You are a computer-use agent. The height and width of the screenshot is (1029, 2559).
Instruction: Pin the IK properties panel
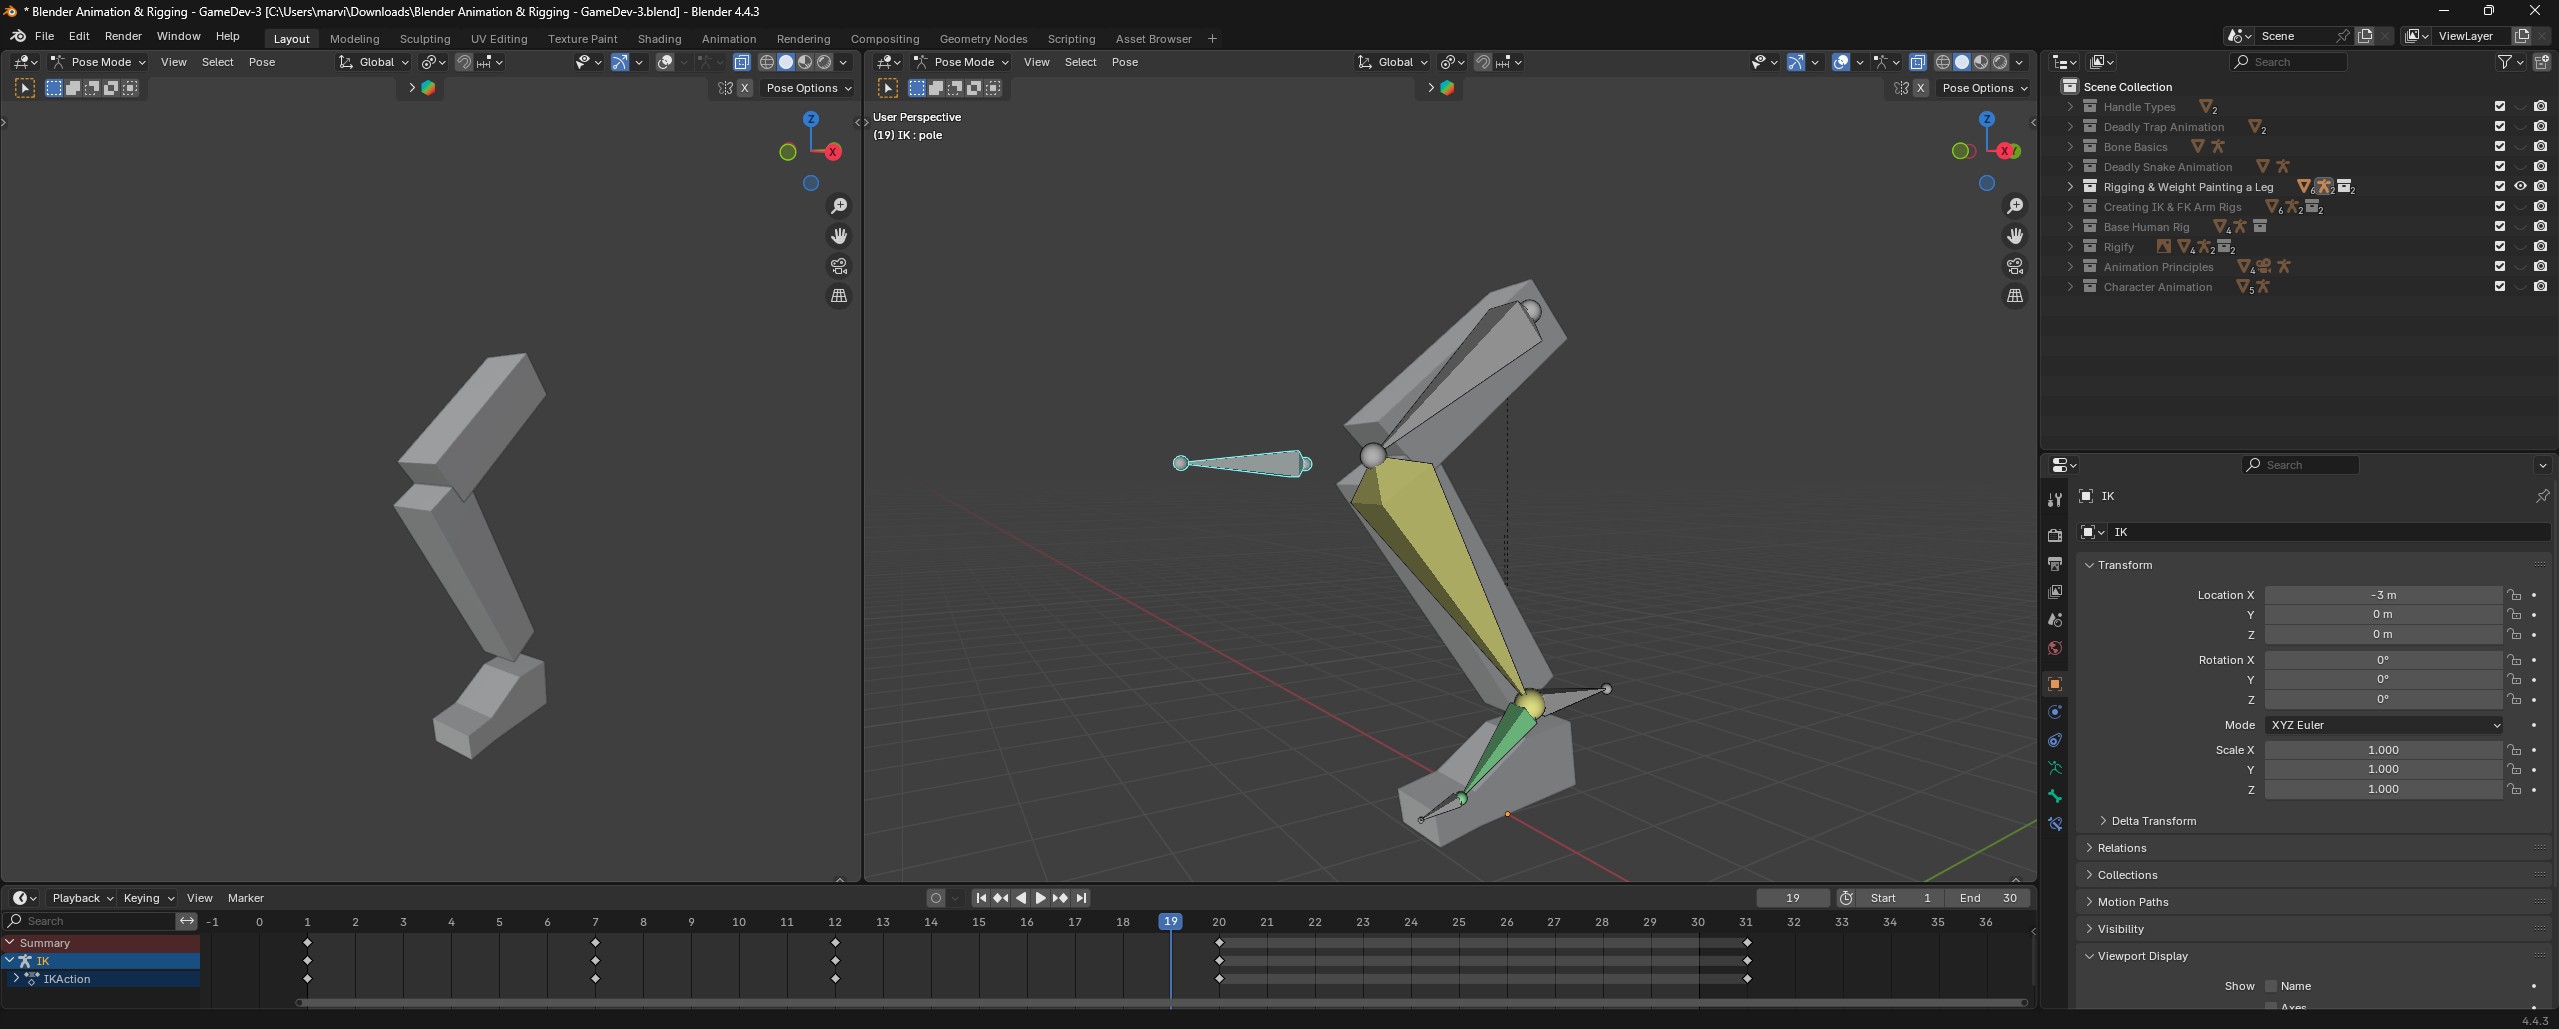pos(2541,496)
